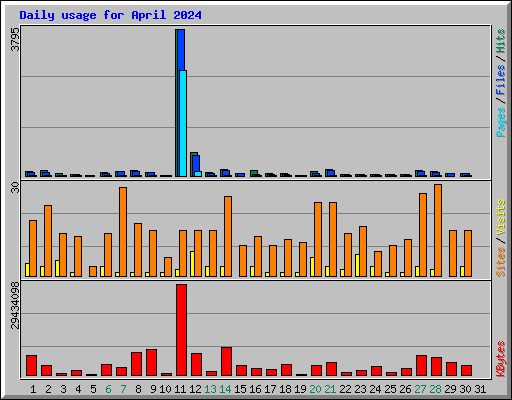Click the cyan Pages bar for day 11
The image size is (512, 400).
click(x=183, y=123)
